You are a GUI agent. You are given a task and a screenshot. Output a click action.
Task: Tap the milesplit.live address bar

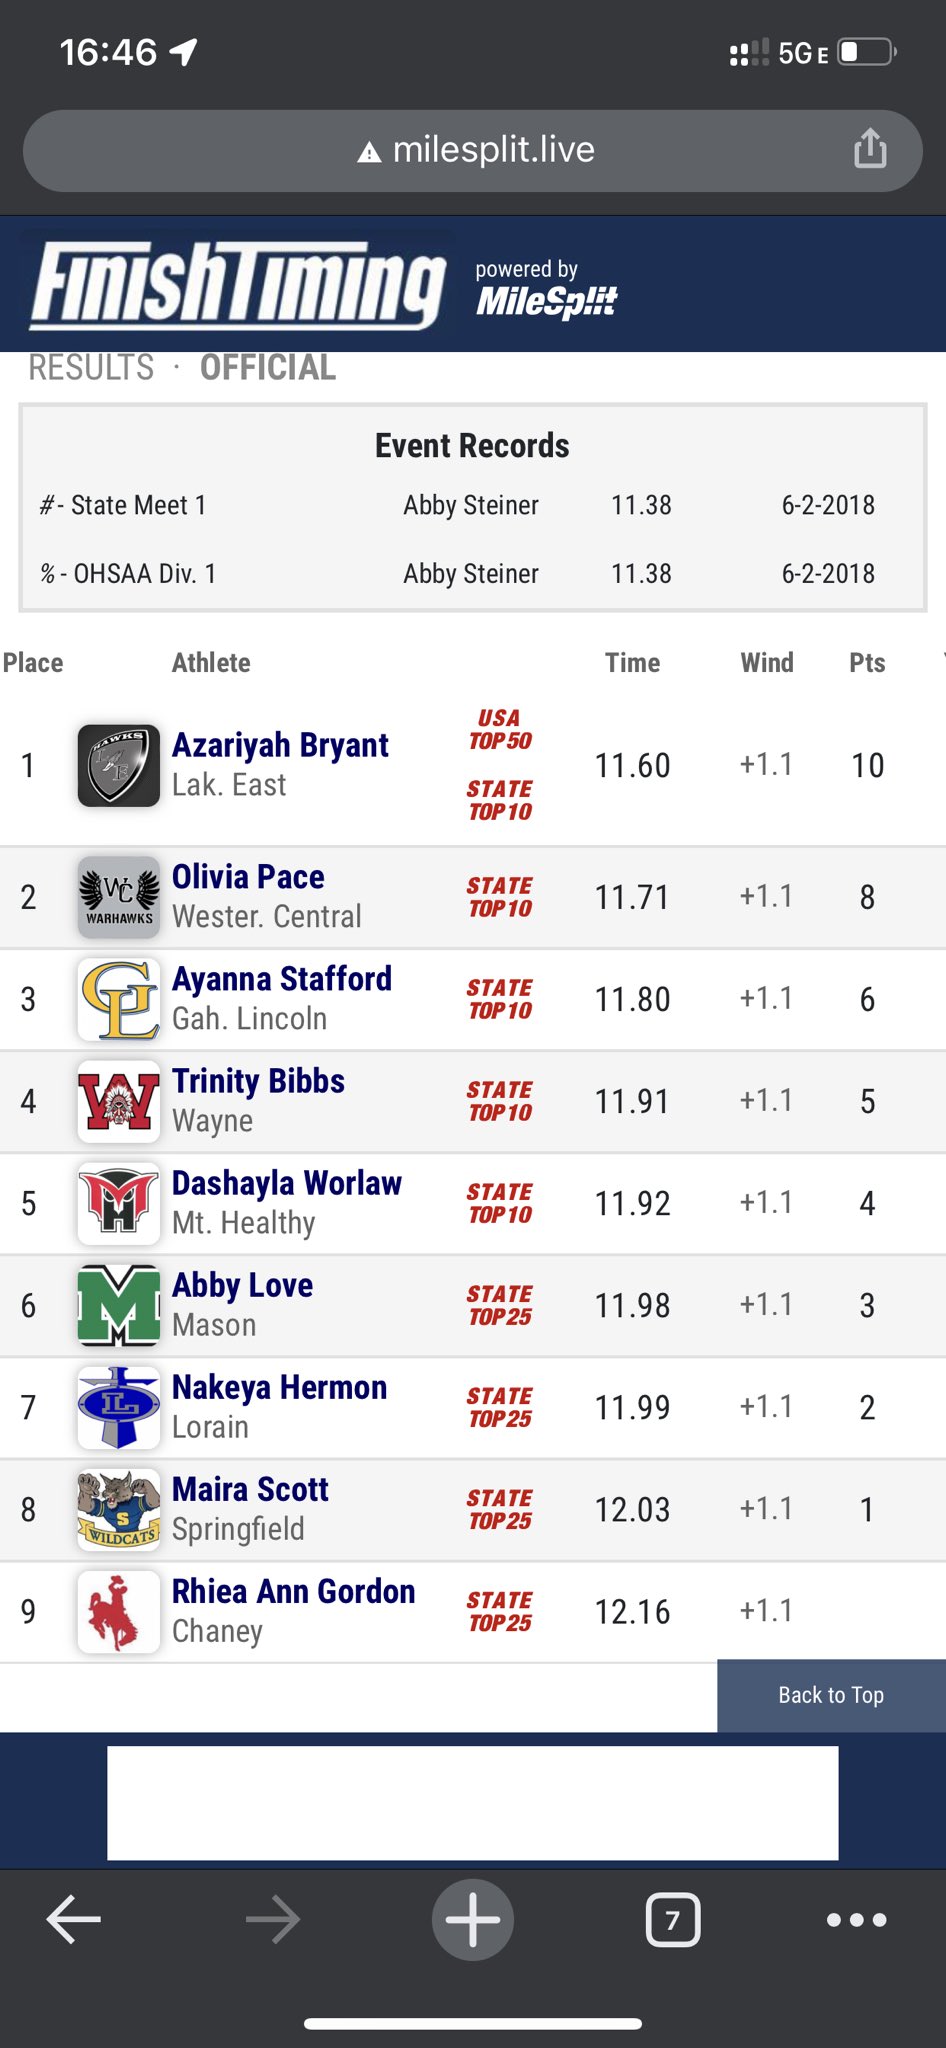(473, 150)
